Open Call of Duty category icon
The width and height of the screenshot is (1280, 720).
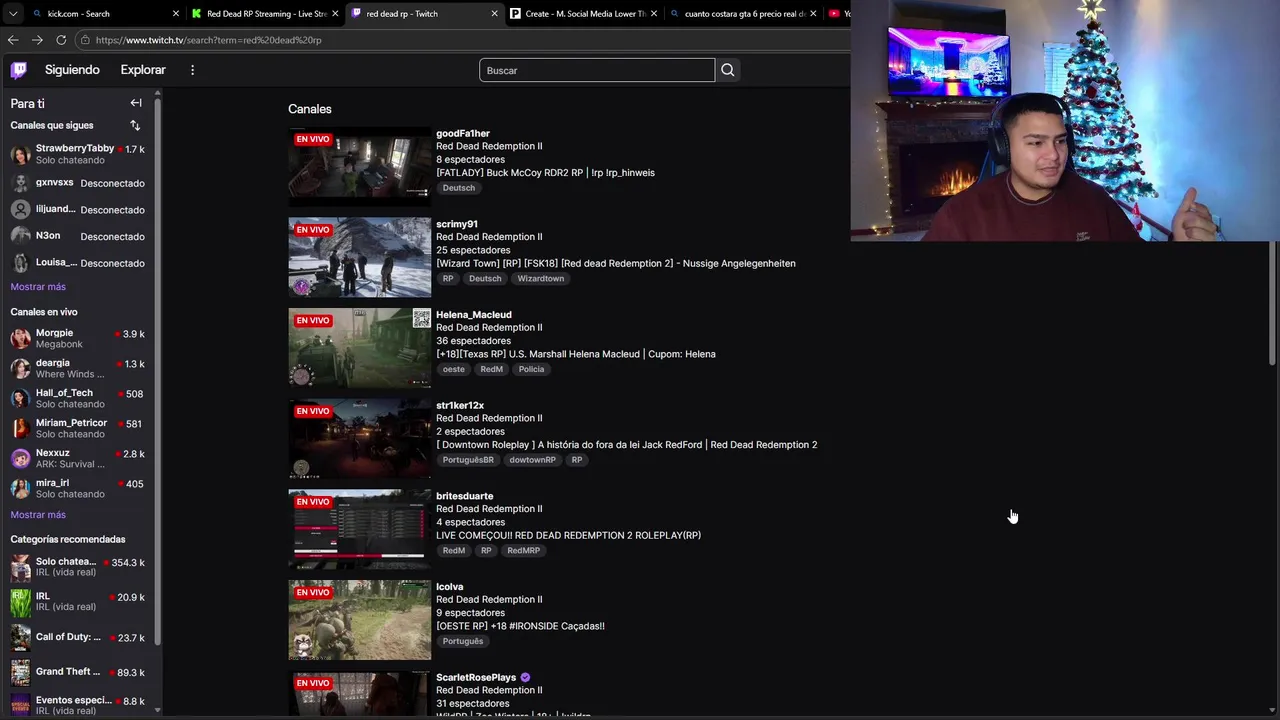tap(20, 637)
